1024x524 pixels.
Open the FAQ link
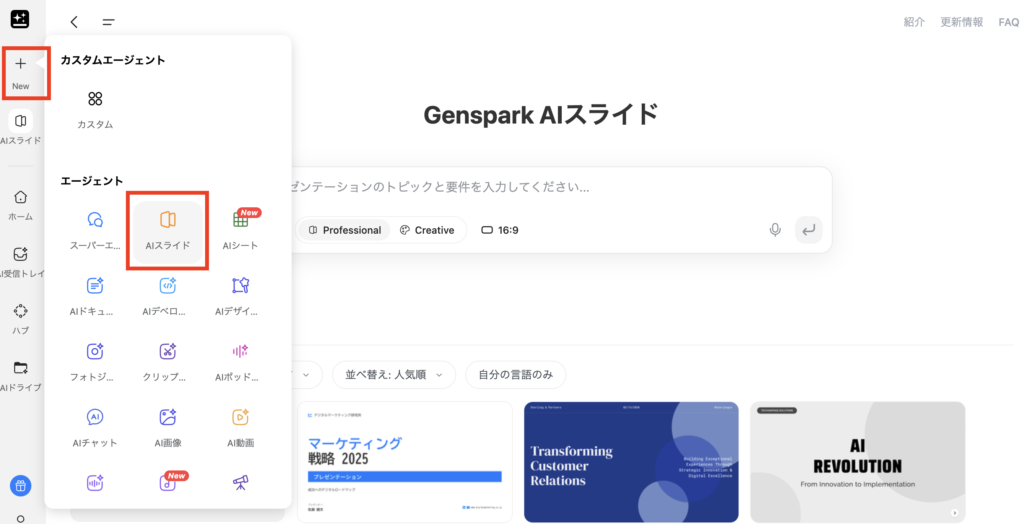point(1008,22)
